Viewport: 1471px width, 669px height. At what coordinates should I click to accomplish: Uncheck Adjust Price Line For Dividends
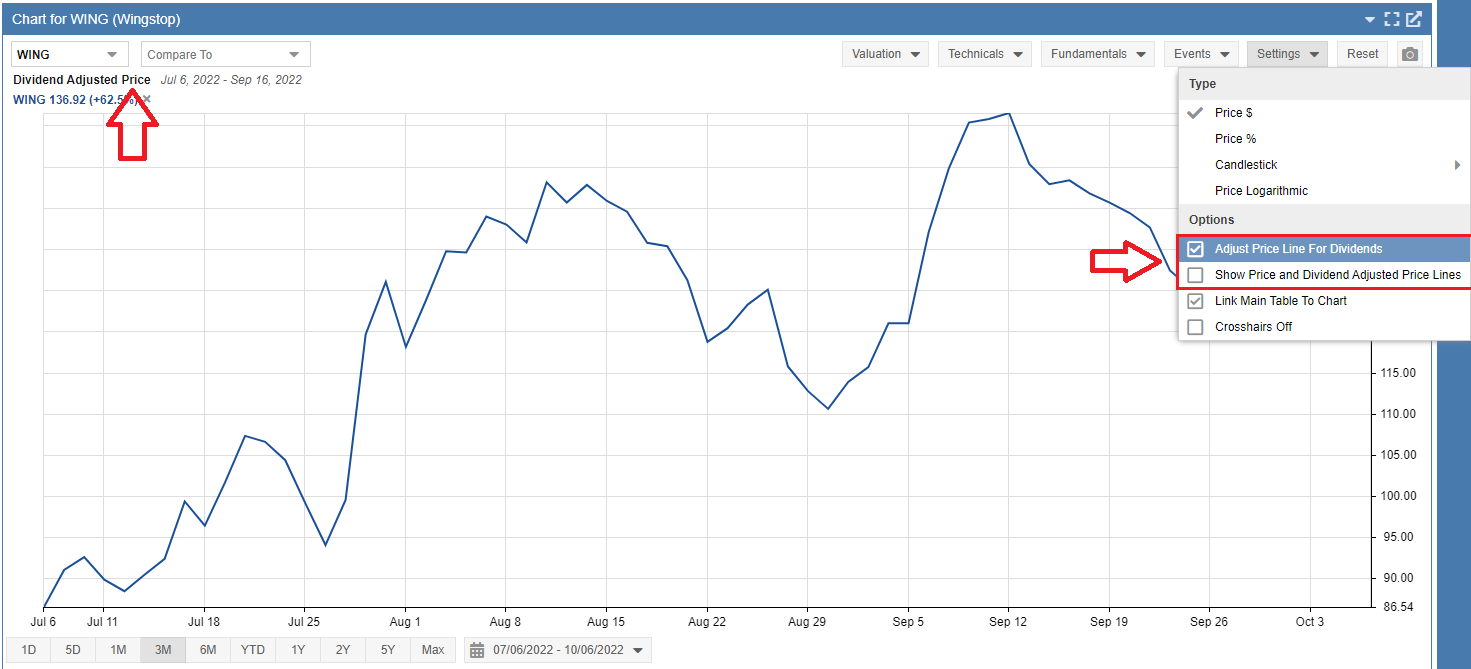coord(1195,249)
